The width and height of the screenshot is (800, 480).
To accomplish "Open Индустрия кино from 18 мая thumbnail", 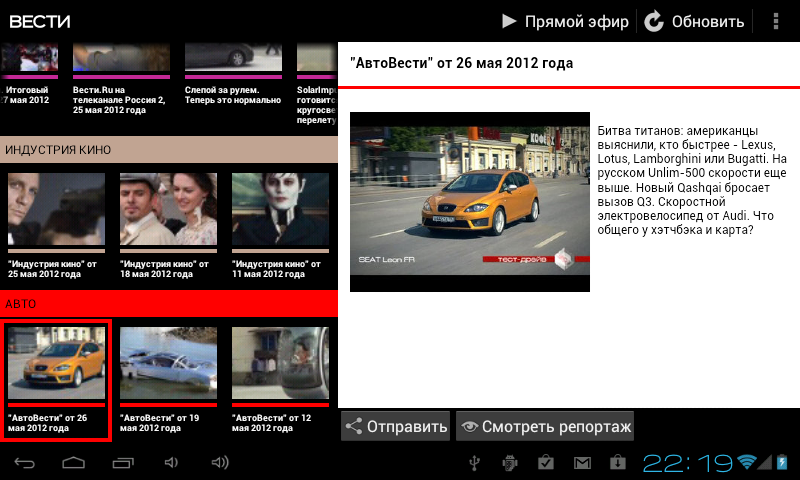I will tap(168, 210).
